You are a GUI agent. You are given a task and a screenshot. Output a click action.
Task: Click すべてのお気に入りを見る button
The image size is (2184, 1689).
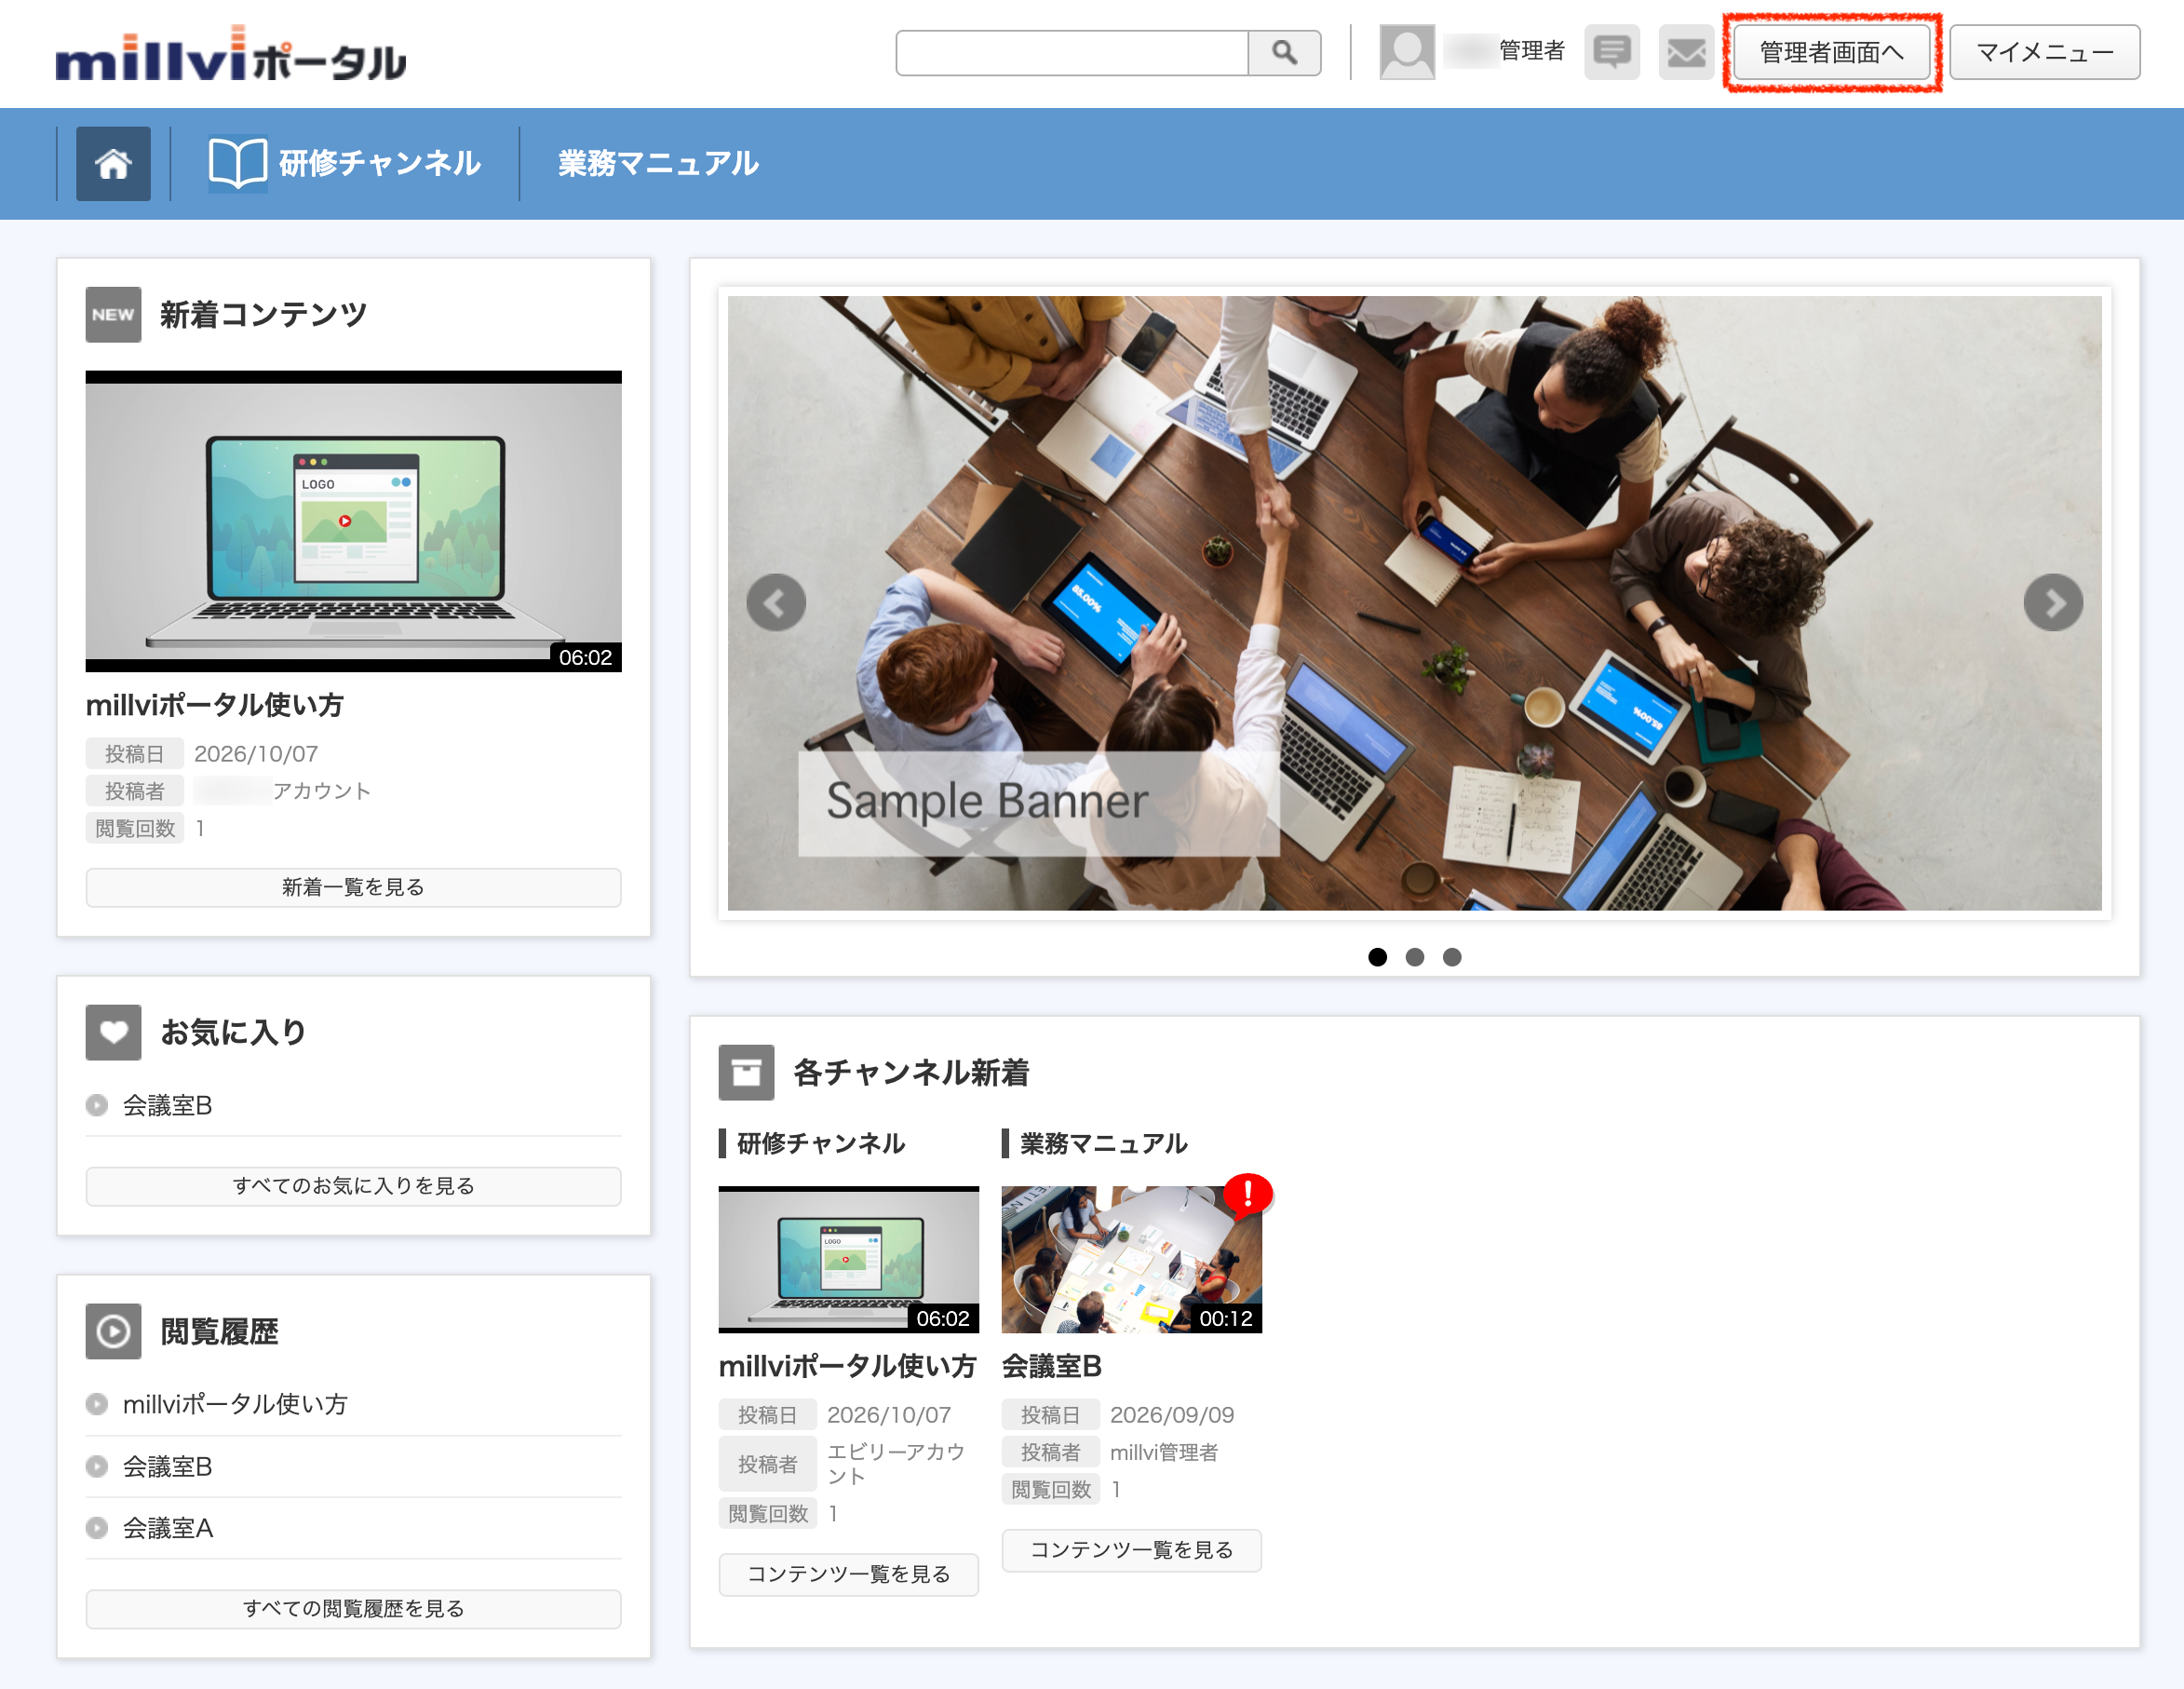pos(353,1186)
